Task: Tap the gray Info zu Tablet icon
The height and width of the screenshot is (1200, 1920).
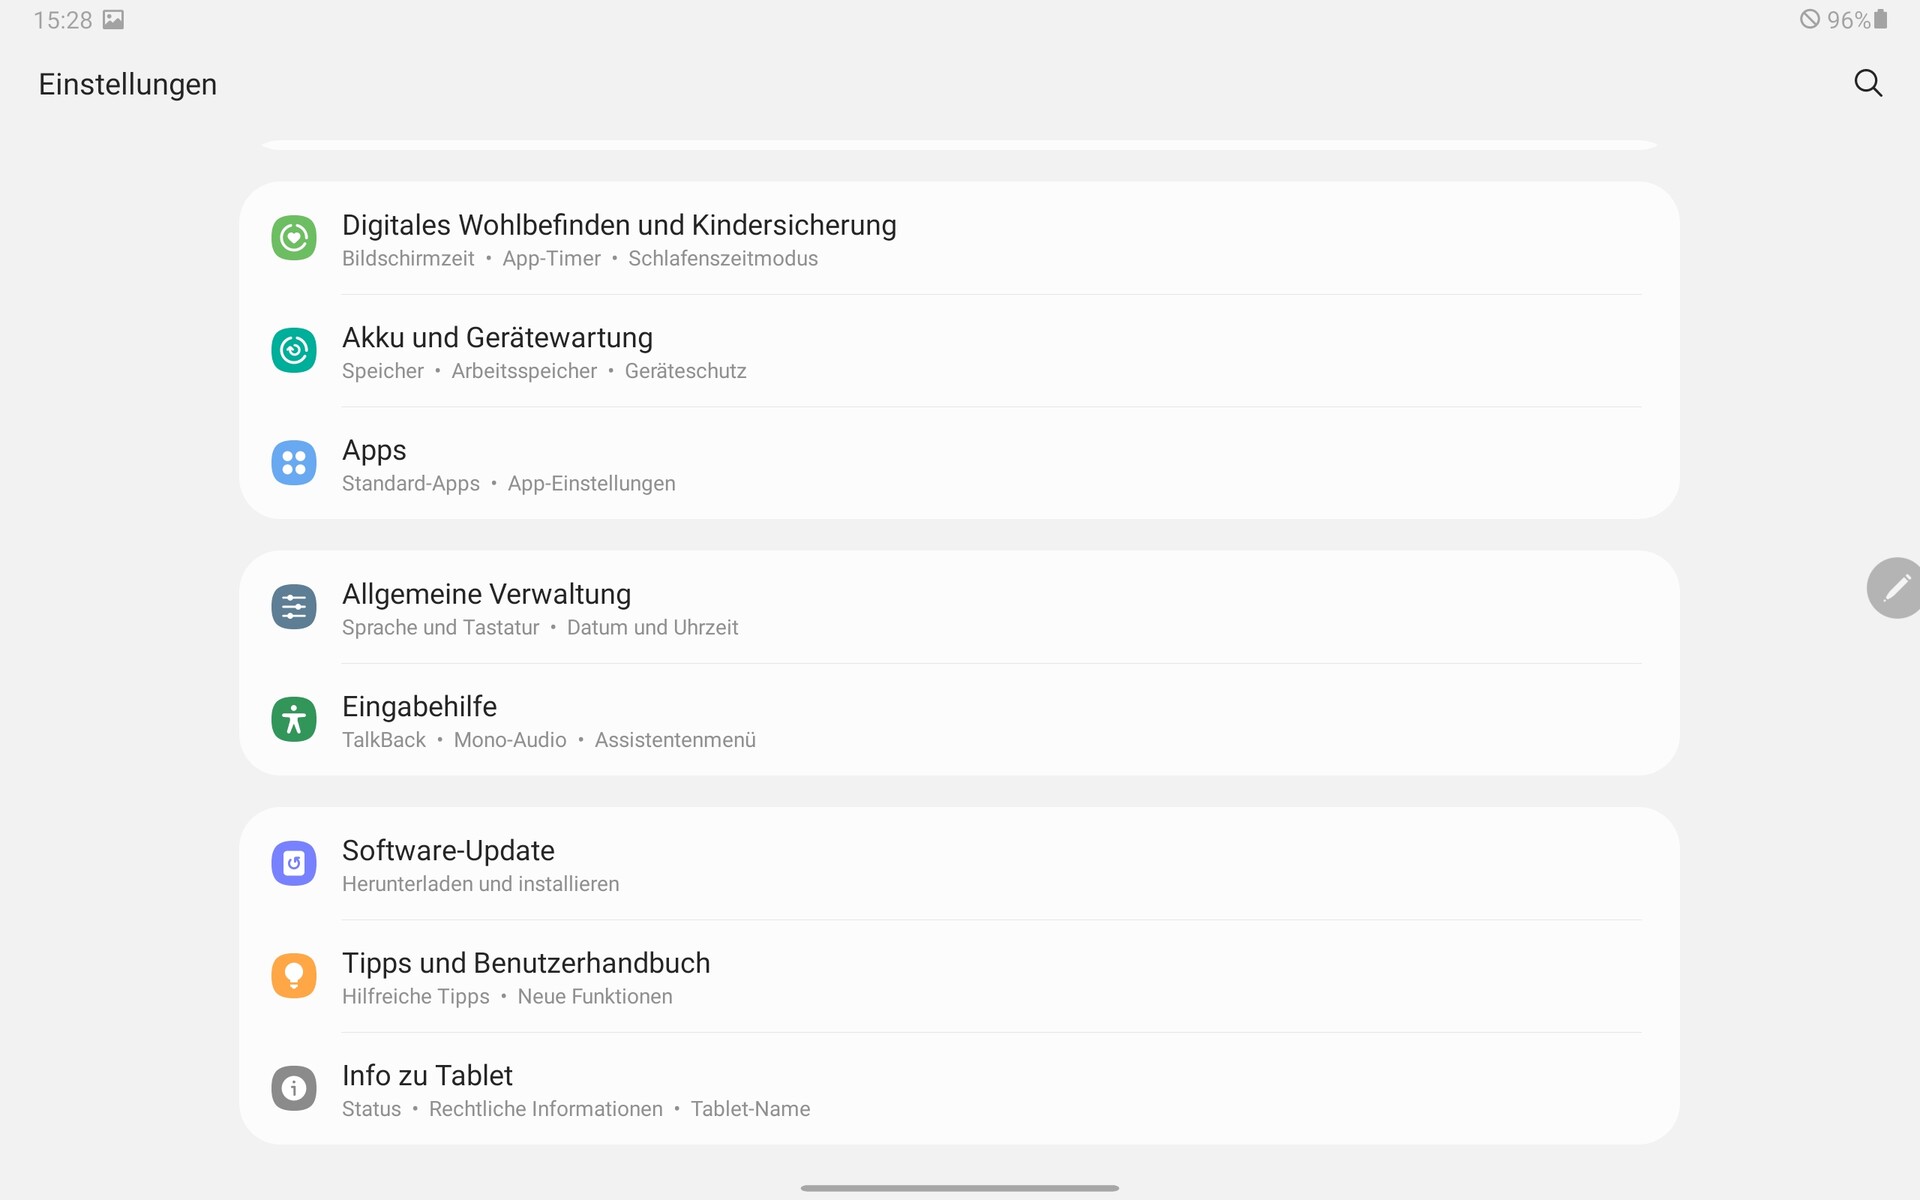Action: pyautogui.click(x=294, y=1088)
